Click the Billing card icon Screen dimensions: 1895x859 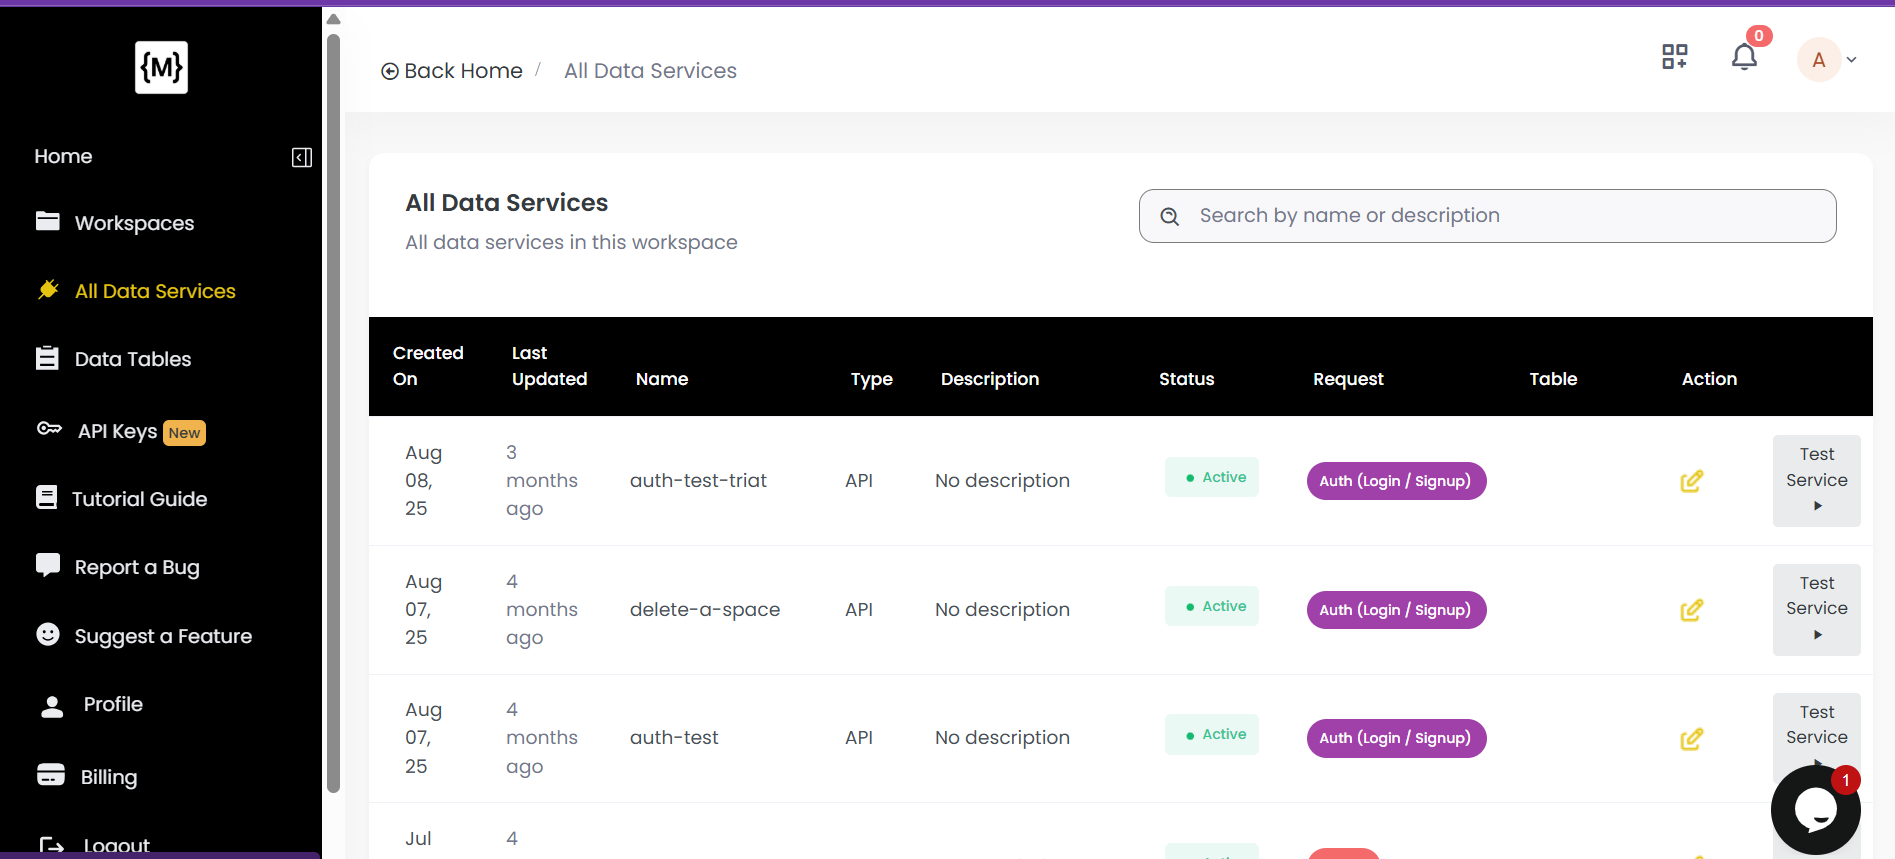pos(51,775)
